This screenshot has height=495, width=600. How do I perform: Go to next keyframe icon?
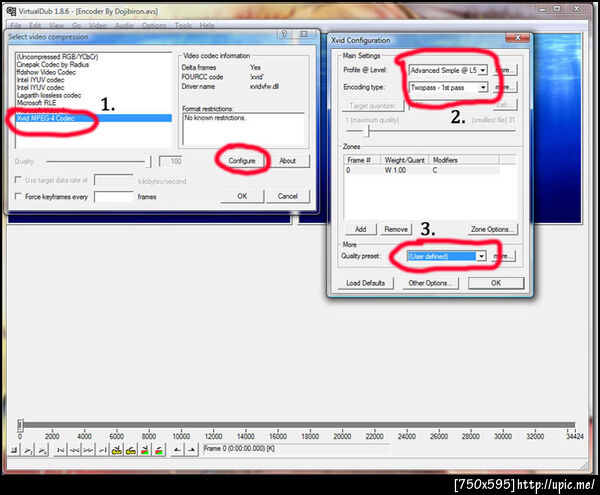click(x=131, y=450)
